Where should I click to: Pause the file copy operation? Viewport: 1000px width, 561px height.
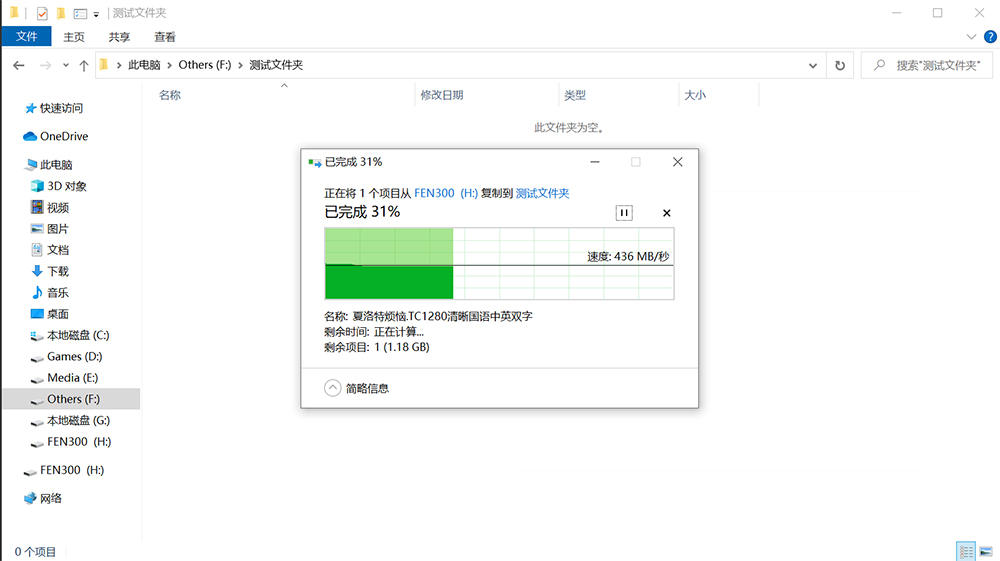pos(624,213)
